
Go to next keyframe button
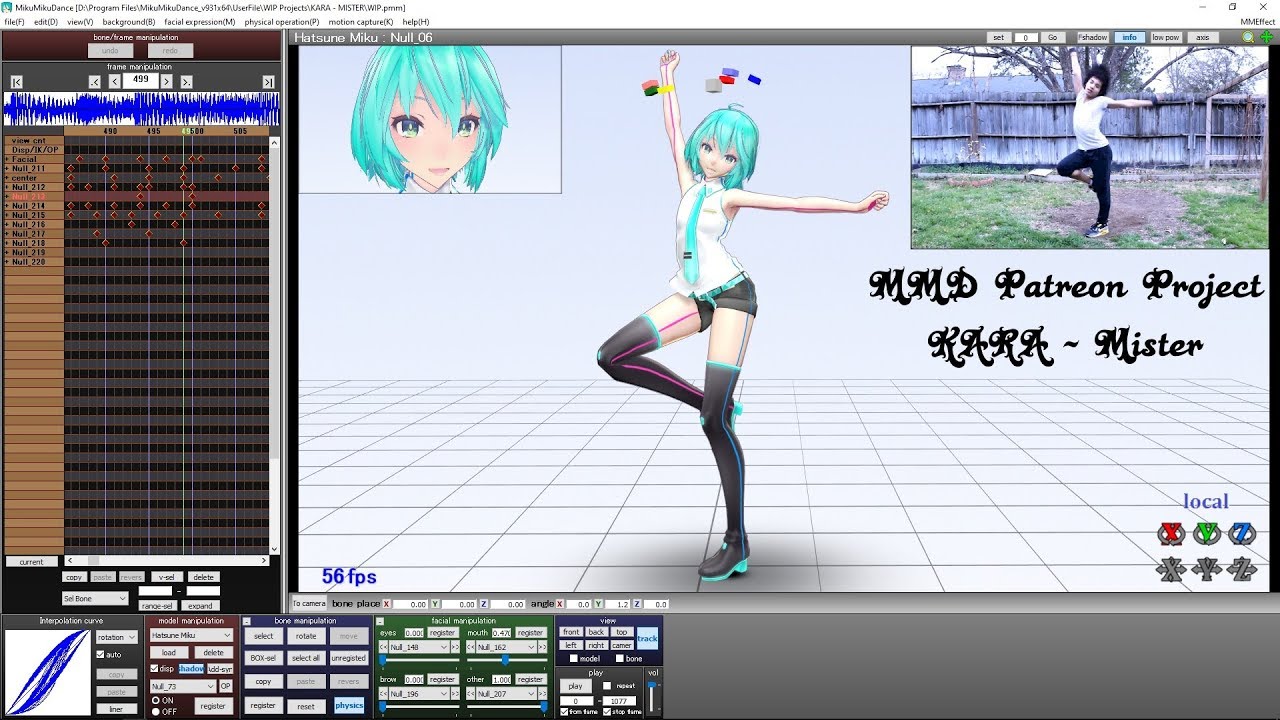pyautogui.click(x=187, y=81)
